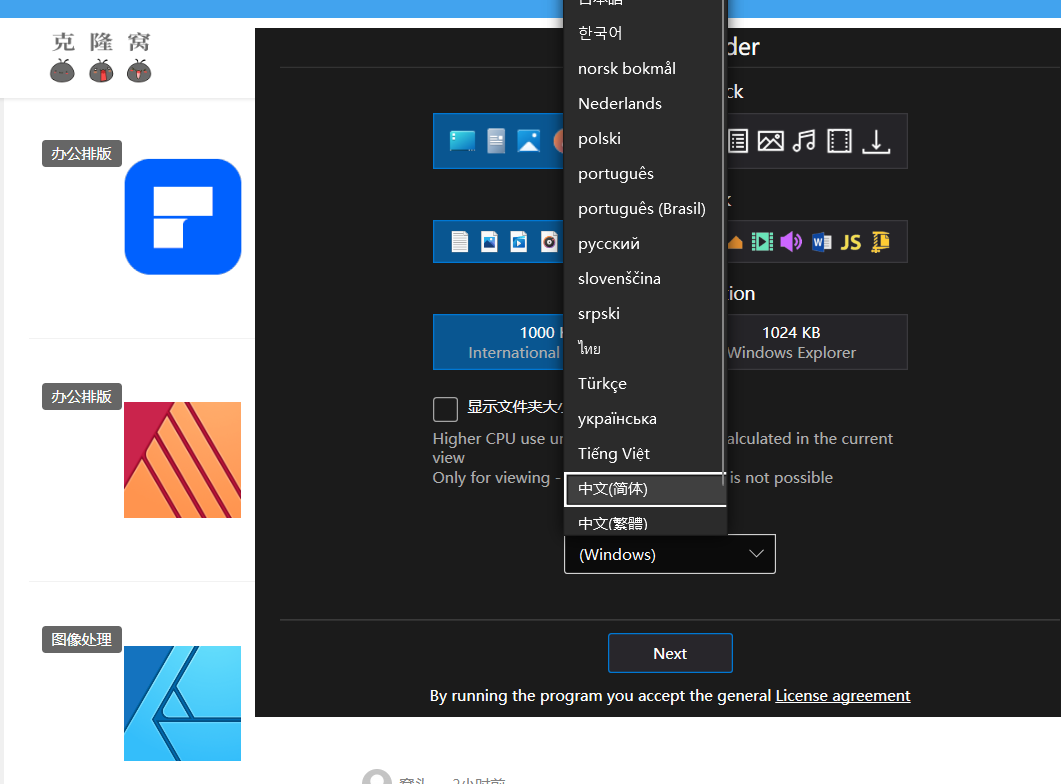Click the purple speaker audio icon
1061x784 pixels.
[791, 241]
